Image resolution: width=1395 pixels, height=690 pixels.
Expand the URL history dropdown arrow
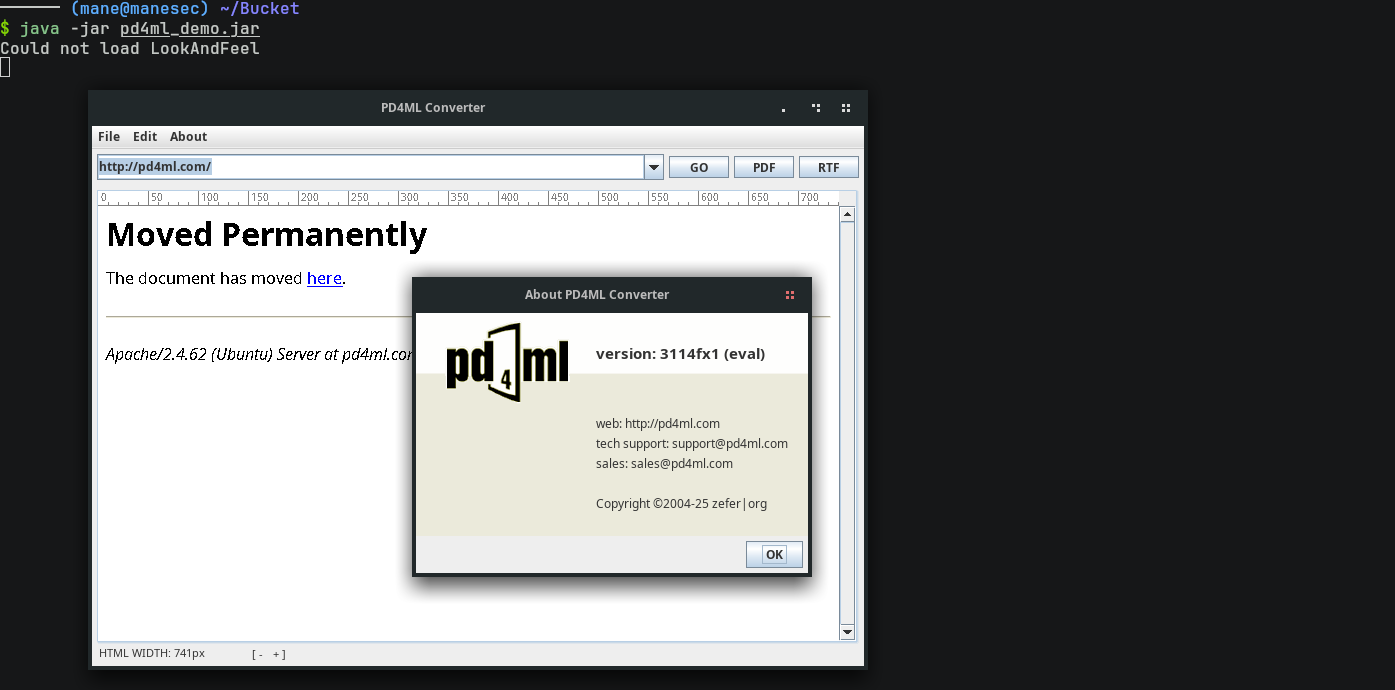(654, 167)
